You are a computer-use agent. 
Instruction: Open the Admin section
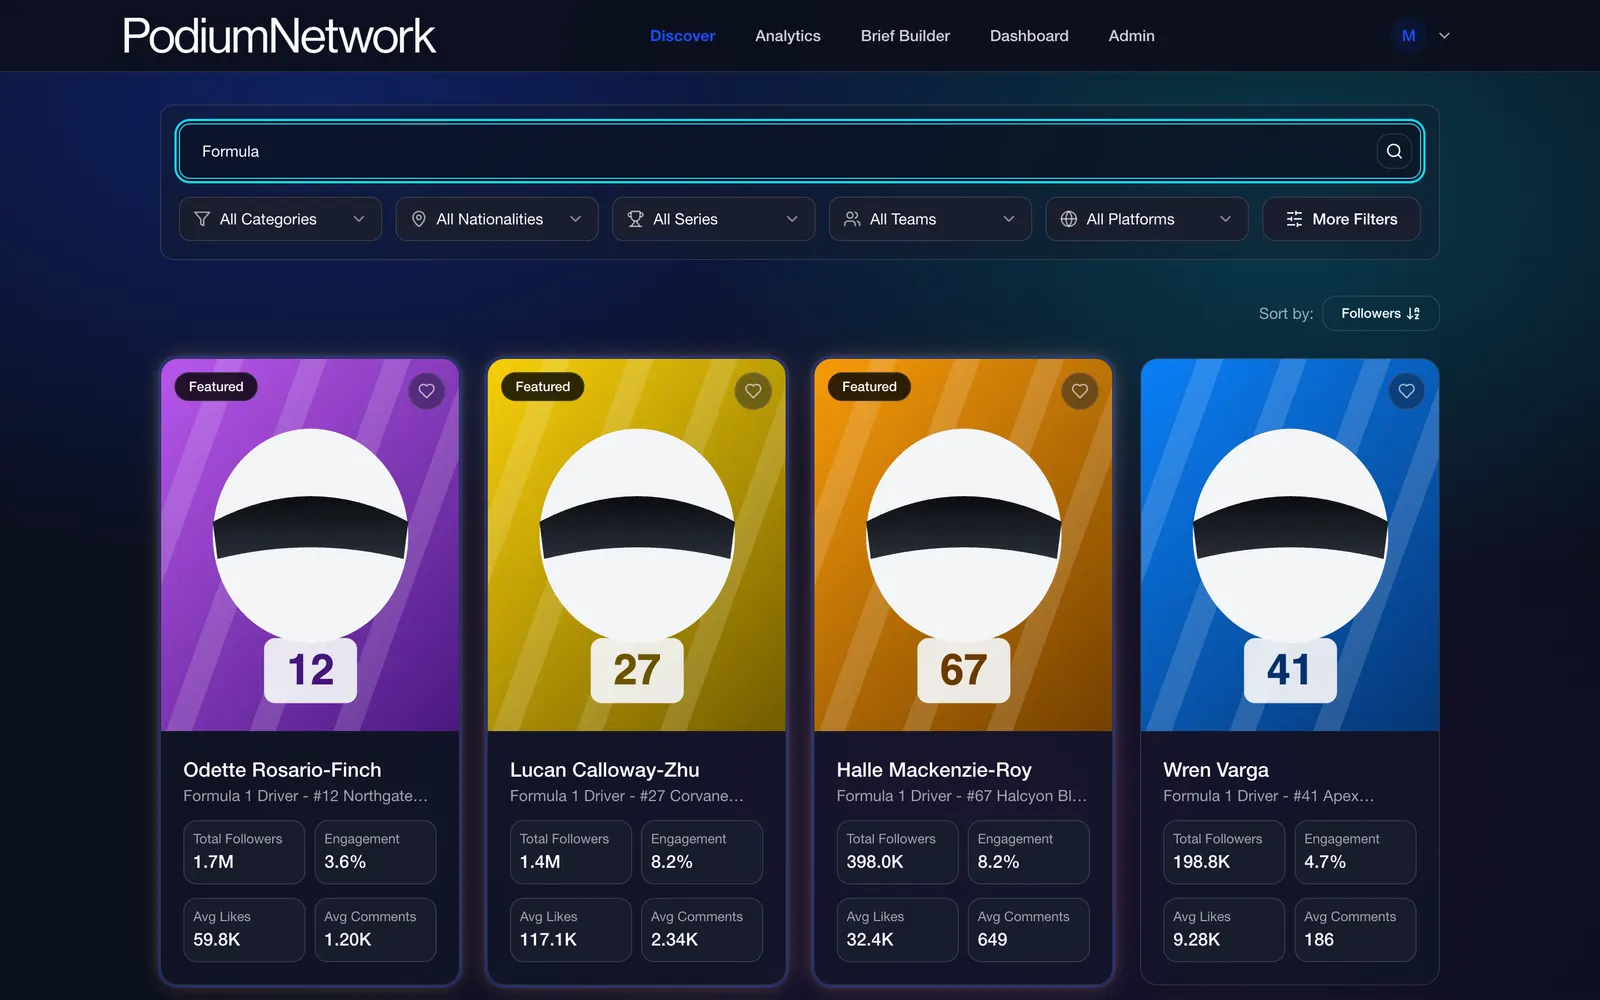[1131, 36]
